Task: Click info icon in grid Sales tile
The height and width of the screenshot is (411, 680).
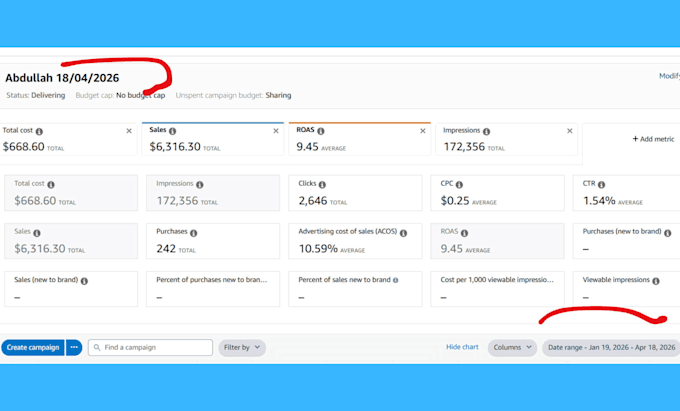Action: coord(37,233)
